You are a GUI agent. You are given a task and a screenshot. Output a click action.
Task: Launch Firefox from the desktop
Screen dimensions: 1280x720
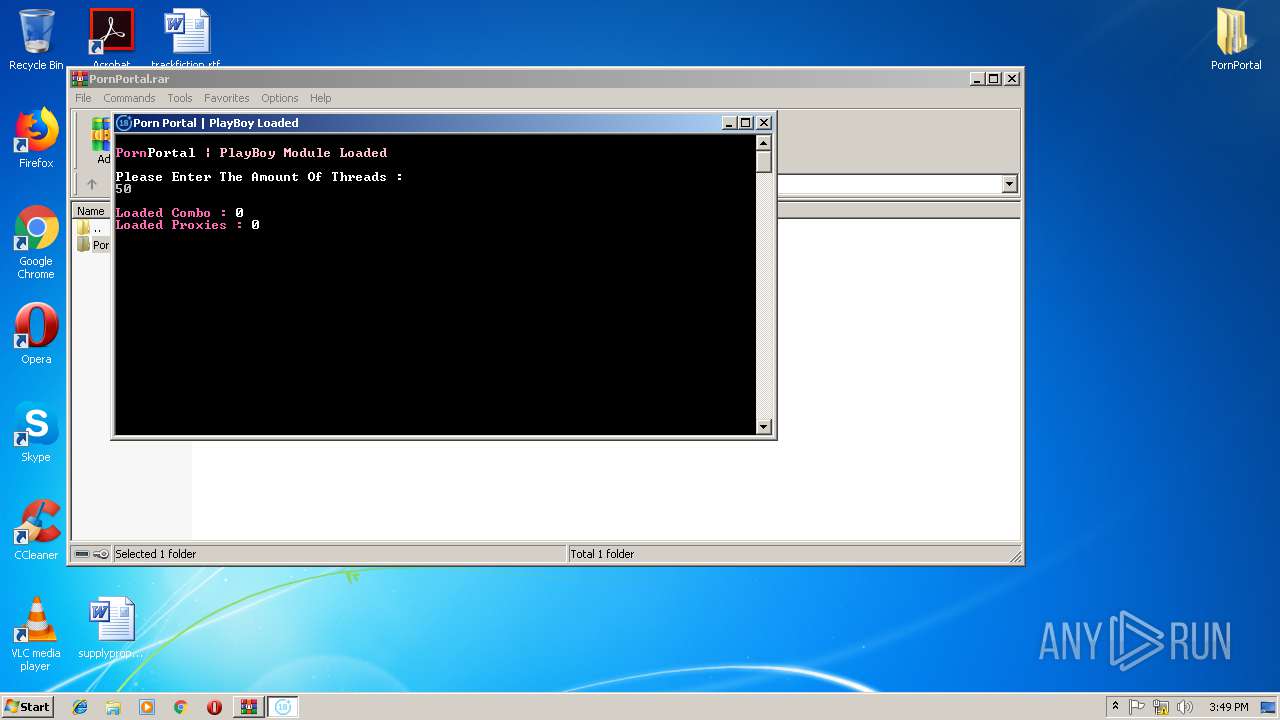coord(36,138)
